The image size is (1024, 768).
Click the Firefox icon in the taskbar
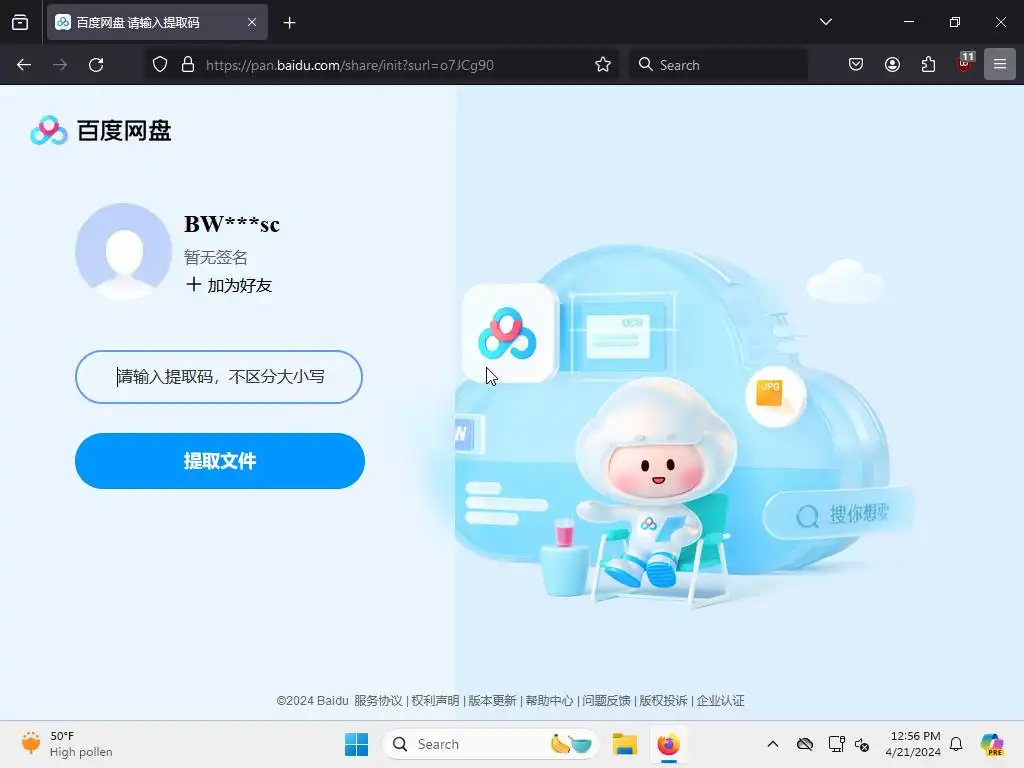(x=668, y=744)
